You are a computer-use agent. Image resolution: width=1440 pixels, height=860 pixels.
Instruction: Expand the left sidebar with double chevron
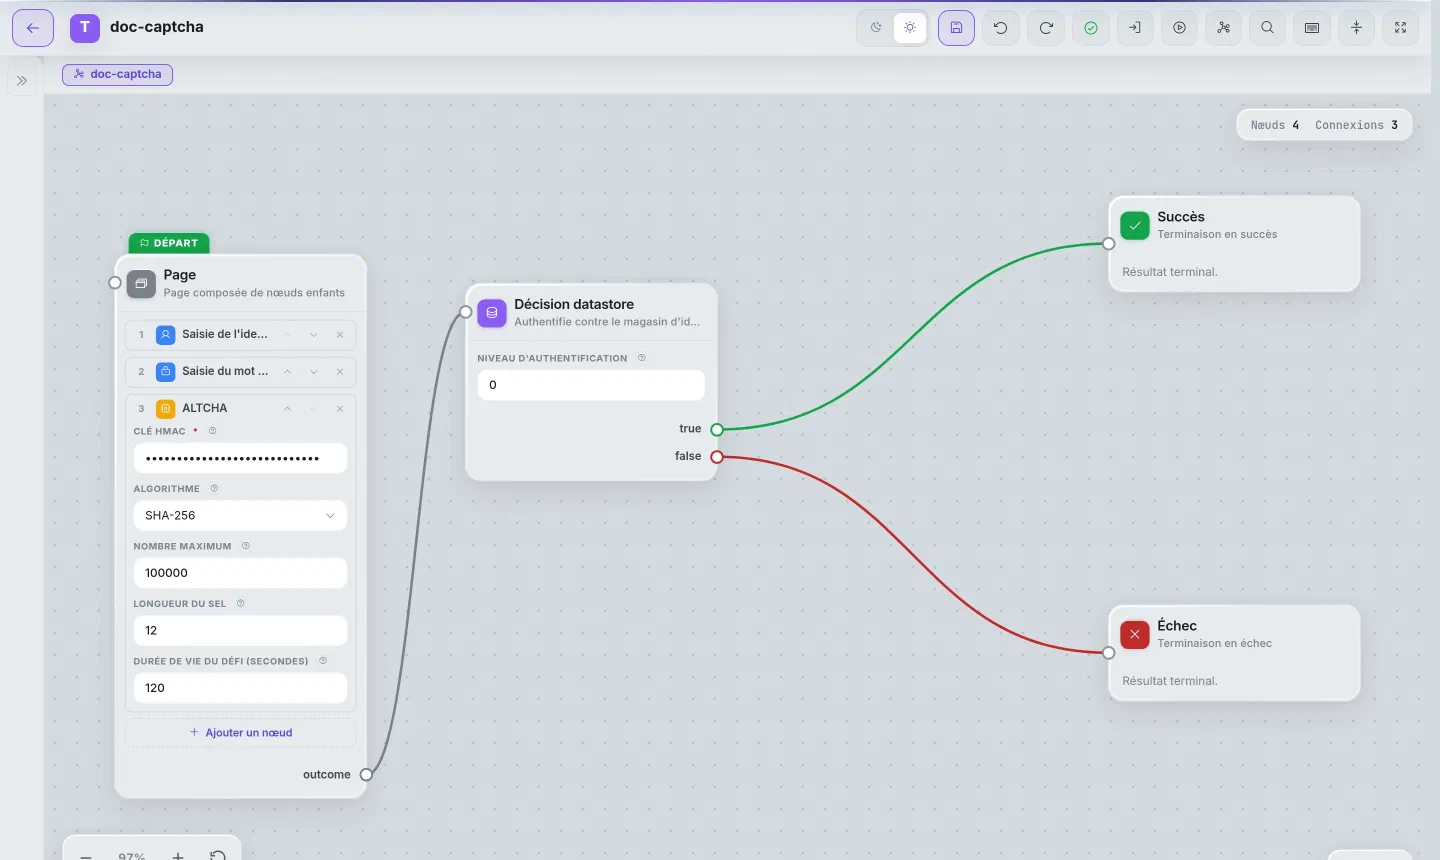coord(22,81)
